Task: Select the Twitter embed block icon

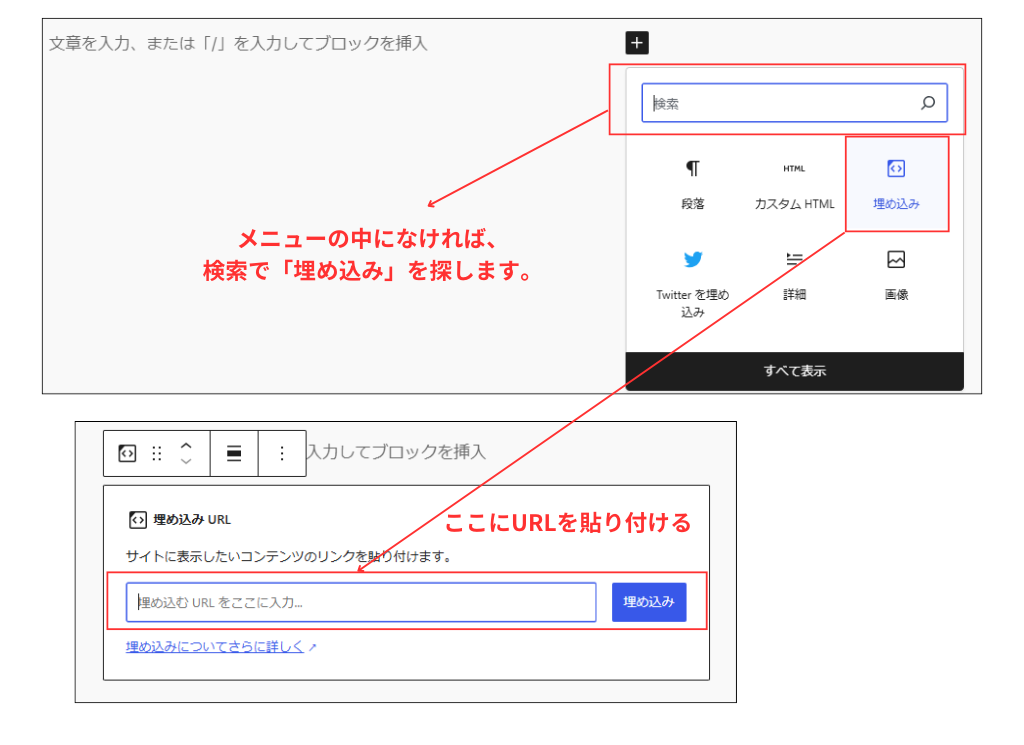Action: click(693, 259)
